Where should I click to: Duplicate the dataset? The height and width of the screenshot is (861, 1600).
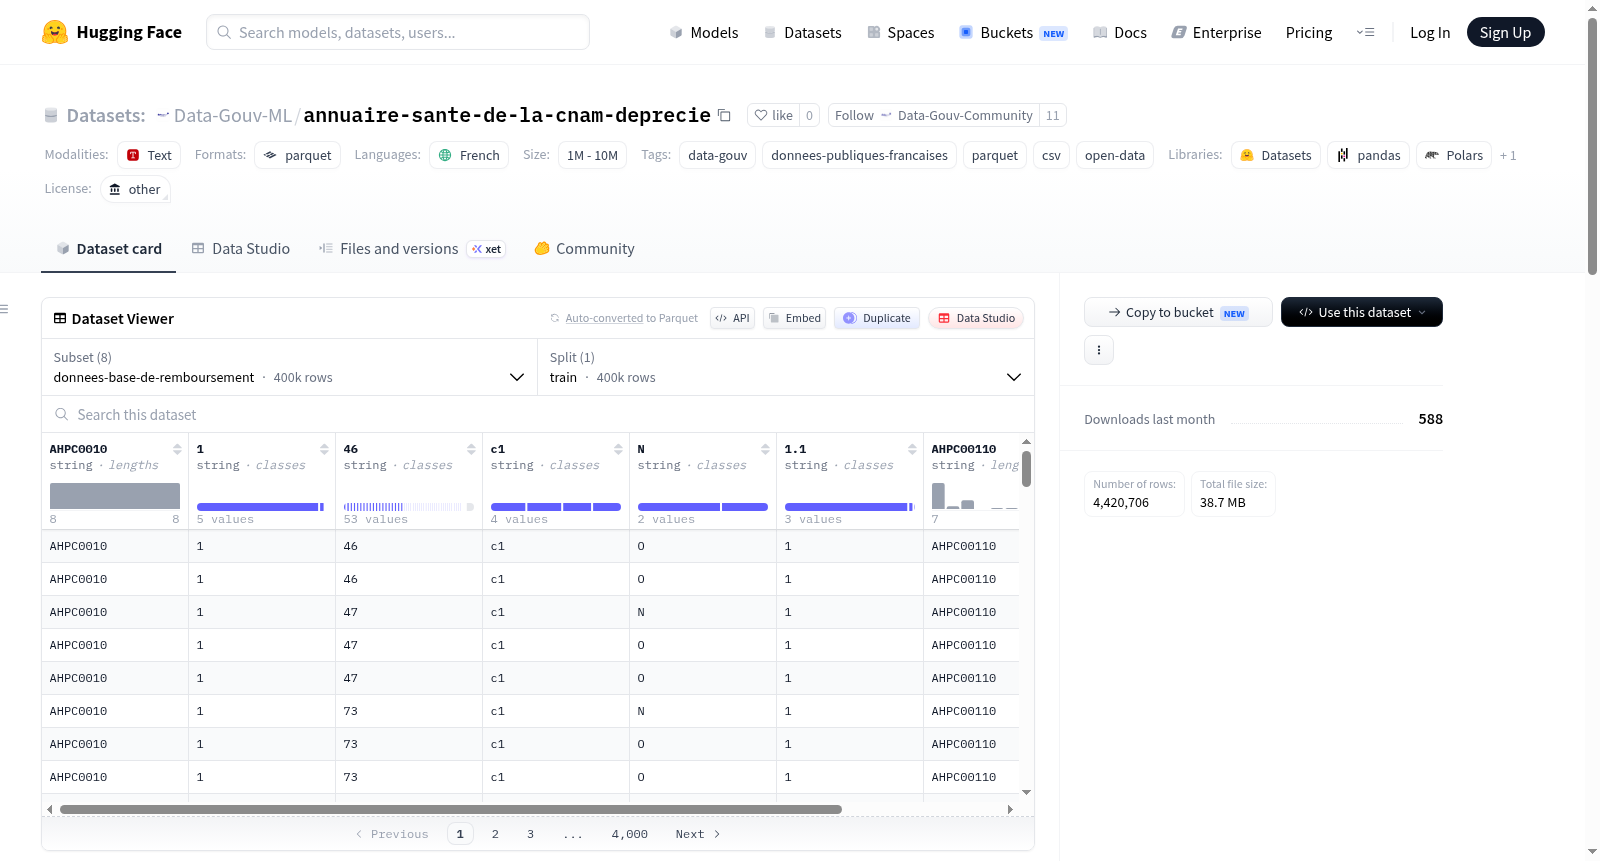tap(877, 318)
